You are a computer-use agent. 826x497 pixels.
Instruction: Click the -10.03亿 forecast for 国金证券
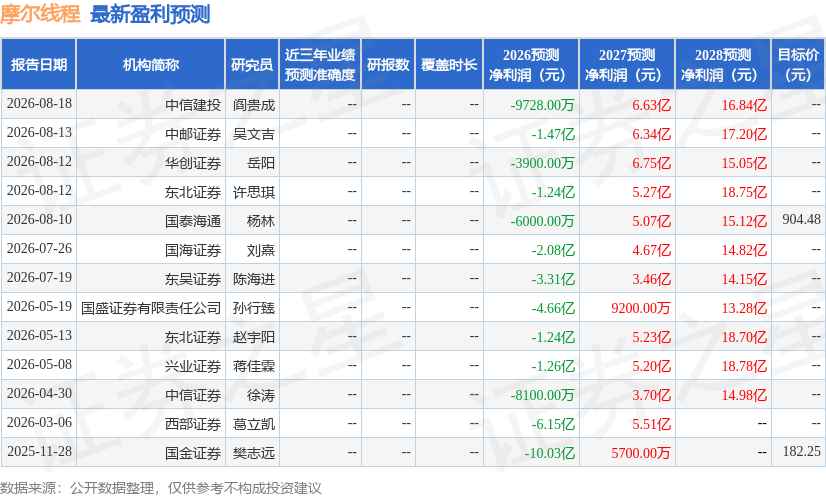[x=549, y=453]
